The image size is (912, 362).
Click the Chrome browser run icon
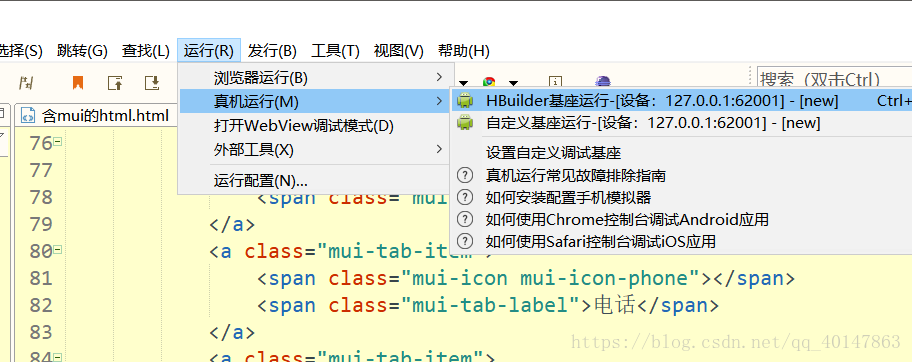489,83
